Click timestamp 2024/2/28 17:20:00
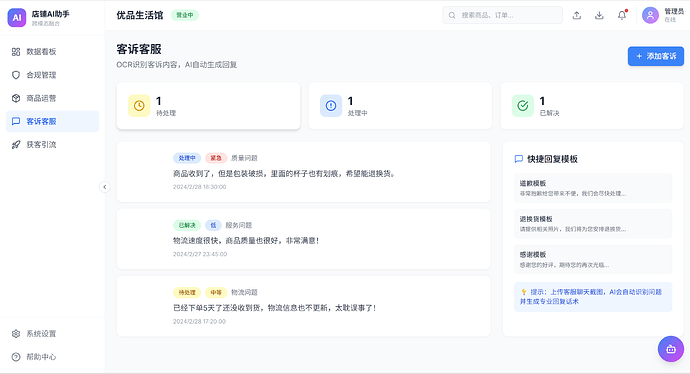The image size is (690, 374). click(x=199, y=322)
